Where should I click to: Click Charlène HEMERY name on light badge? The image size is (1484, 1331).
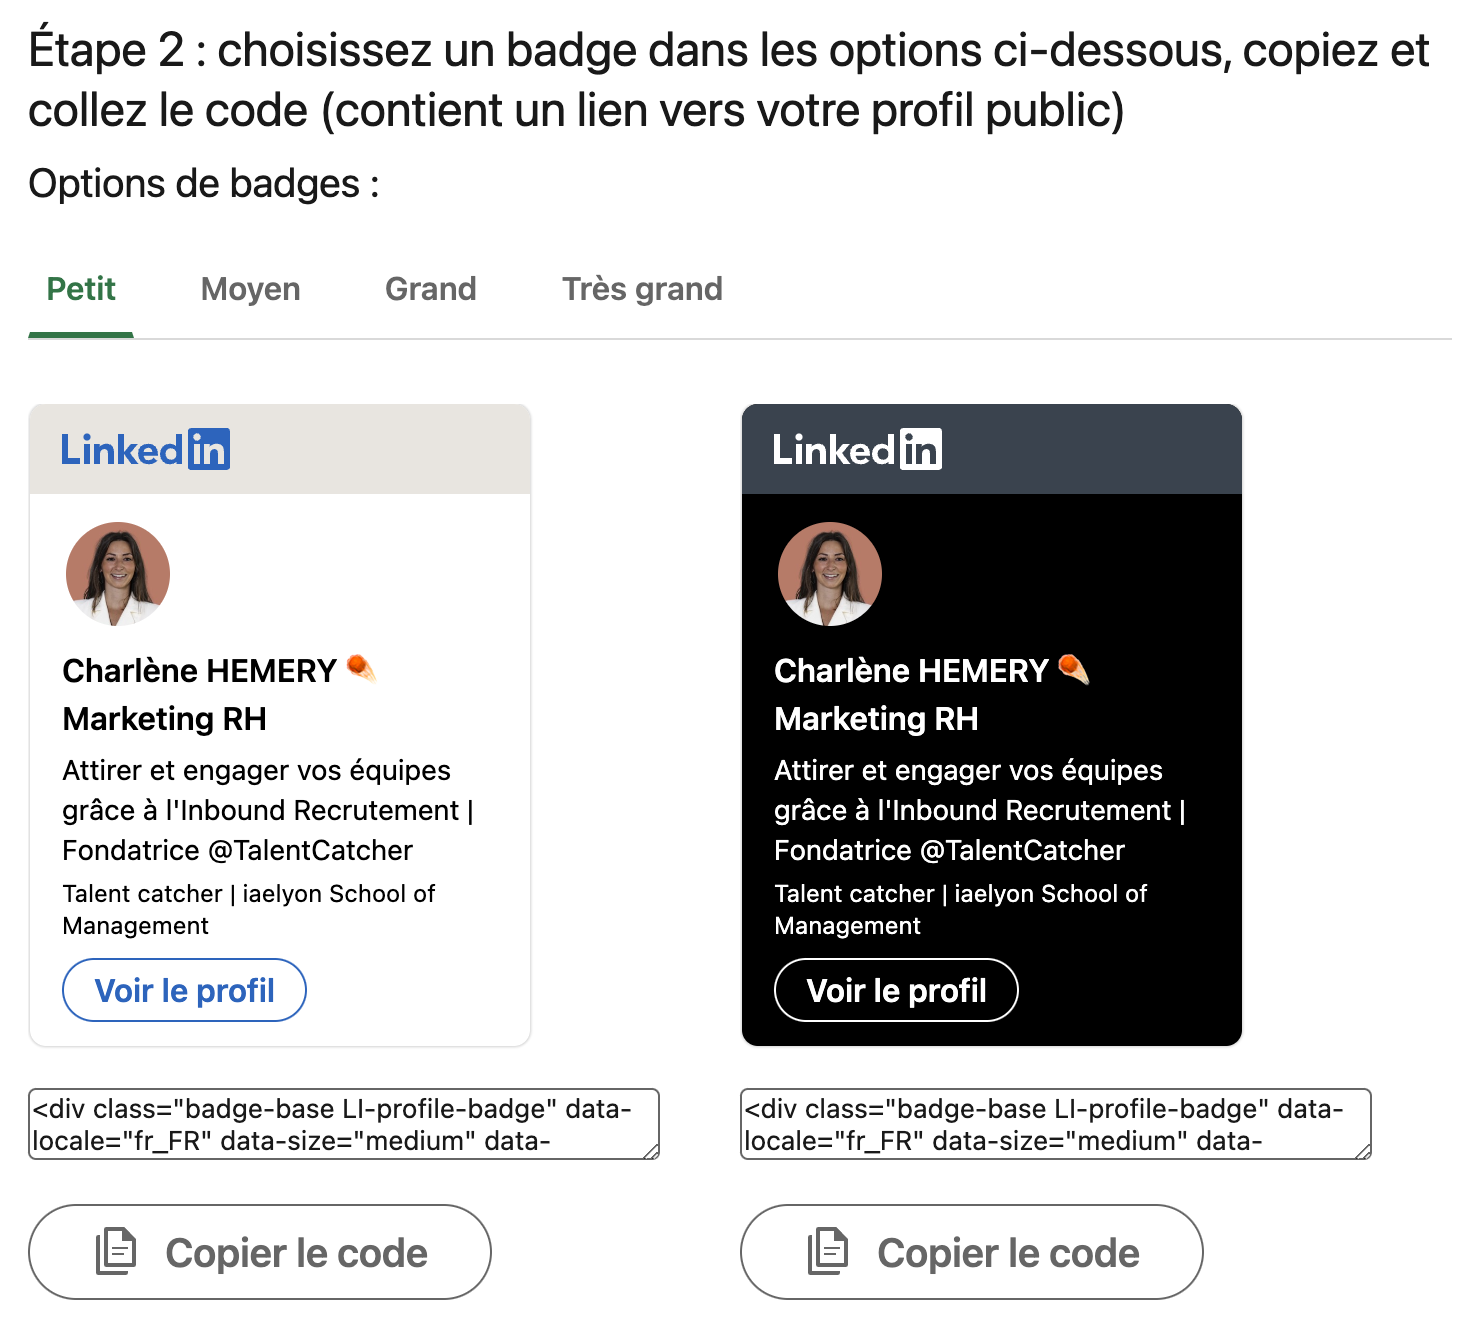coord(200,670)
